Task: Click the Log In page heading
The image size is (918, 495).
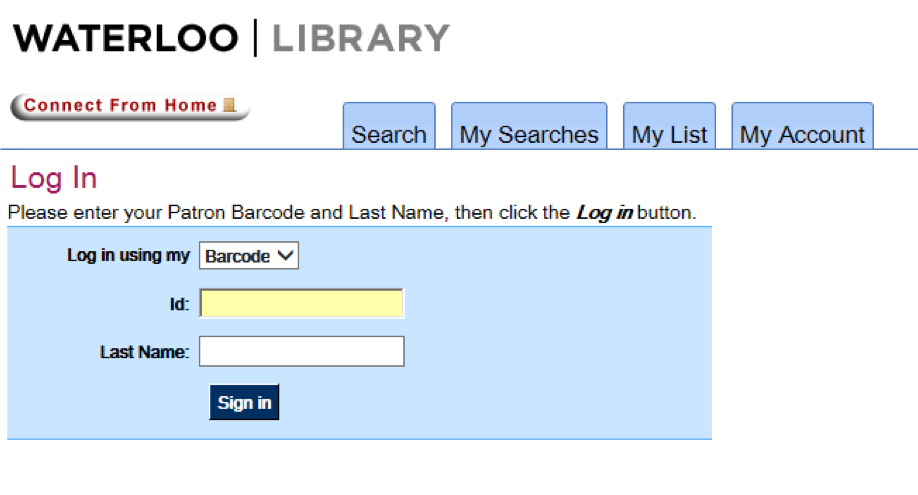Action: tap(54, 178)
